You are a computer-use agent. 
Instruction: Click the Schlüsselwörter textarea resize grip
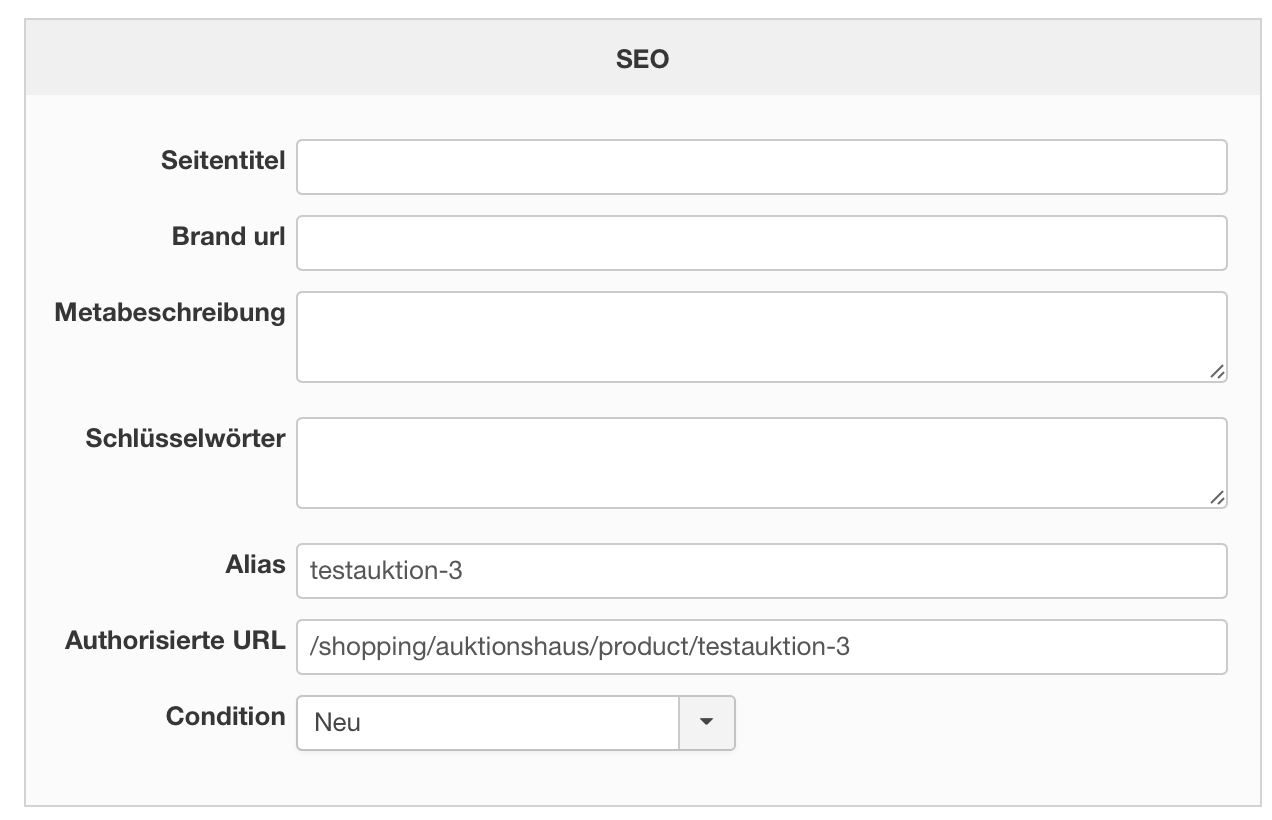pyautogui.click(x=1216, y=498)
